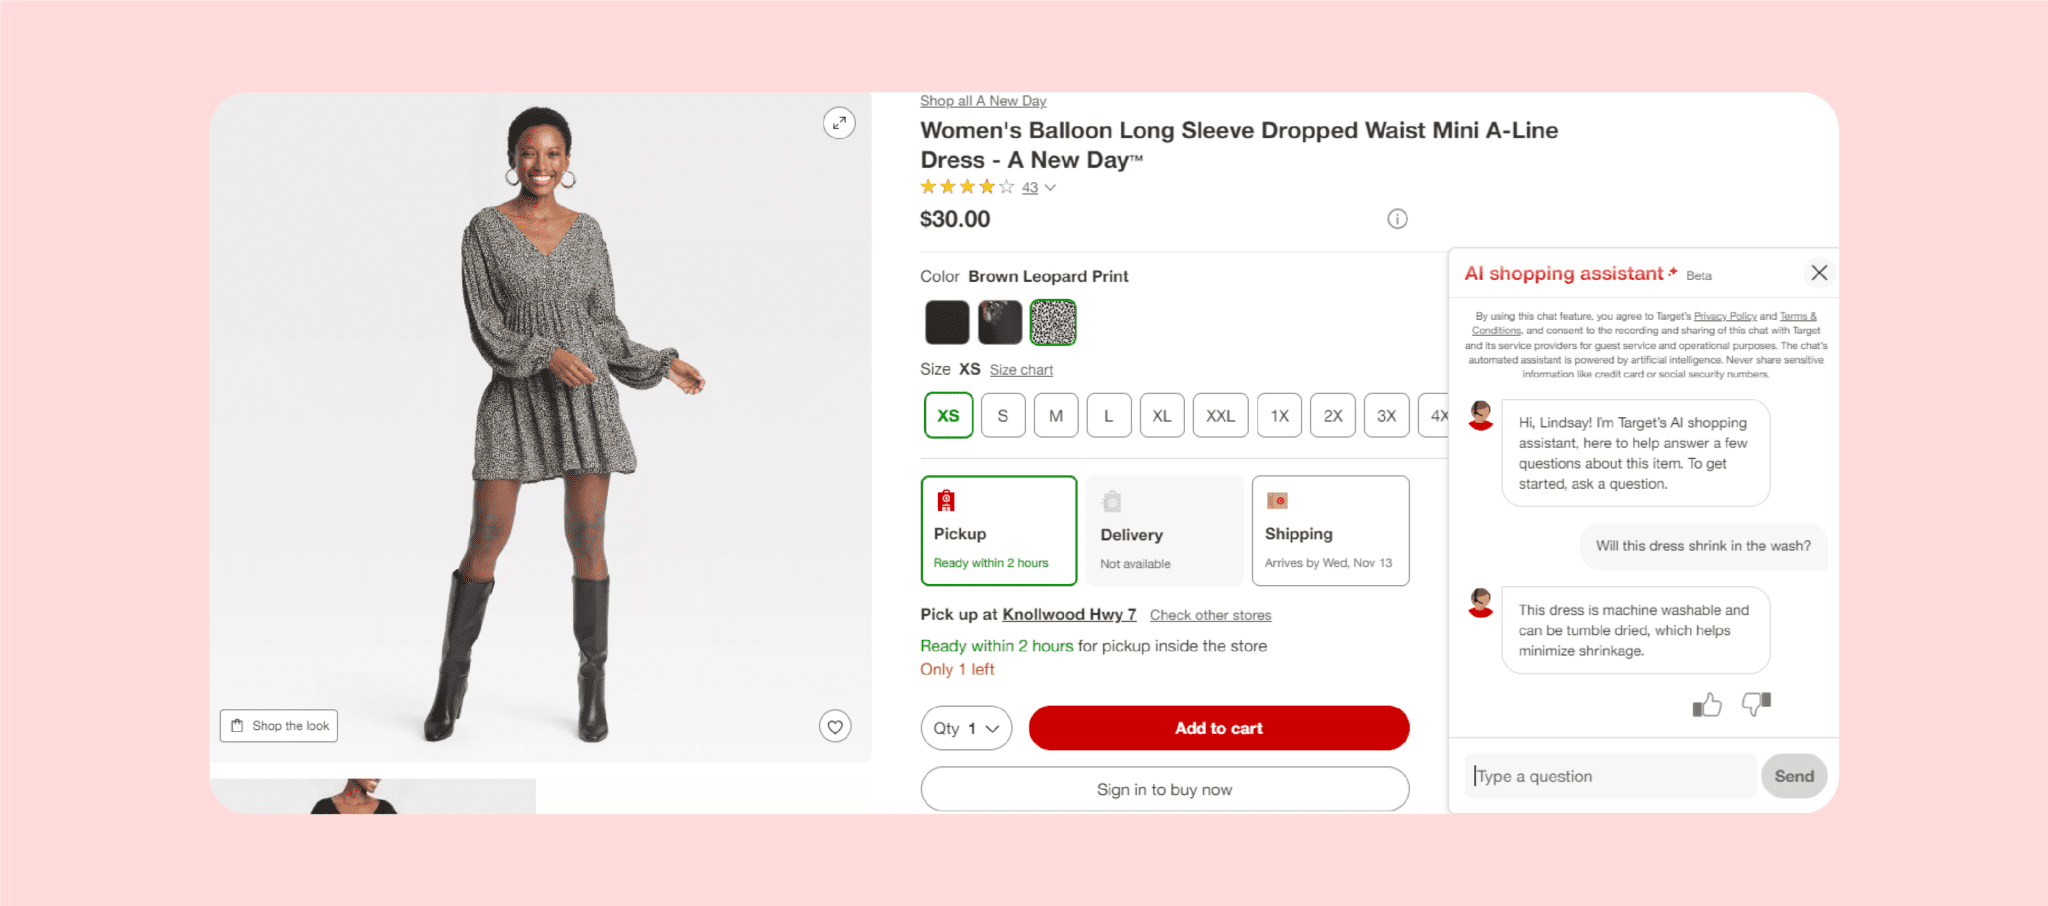The height and width of the screenshot is (906, 2048).
Task: Expand the product image to fullscreen
Action: tap(840, 124)
